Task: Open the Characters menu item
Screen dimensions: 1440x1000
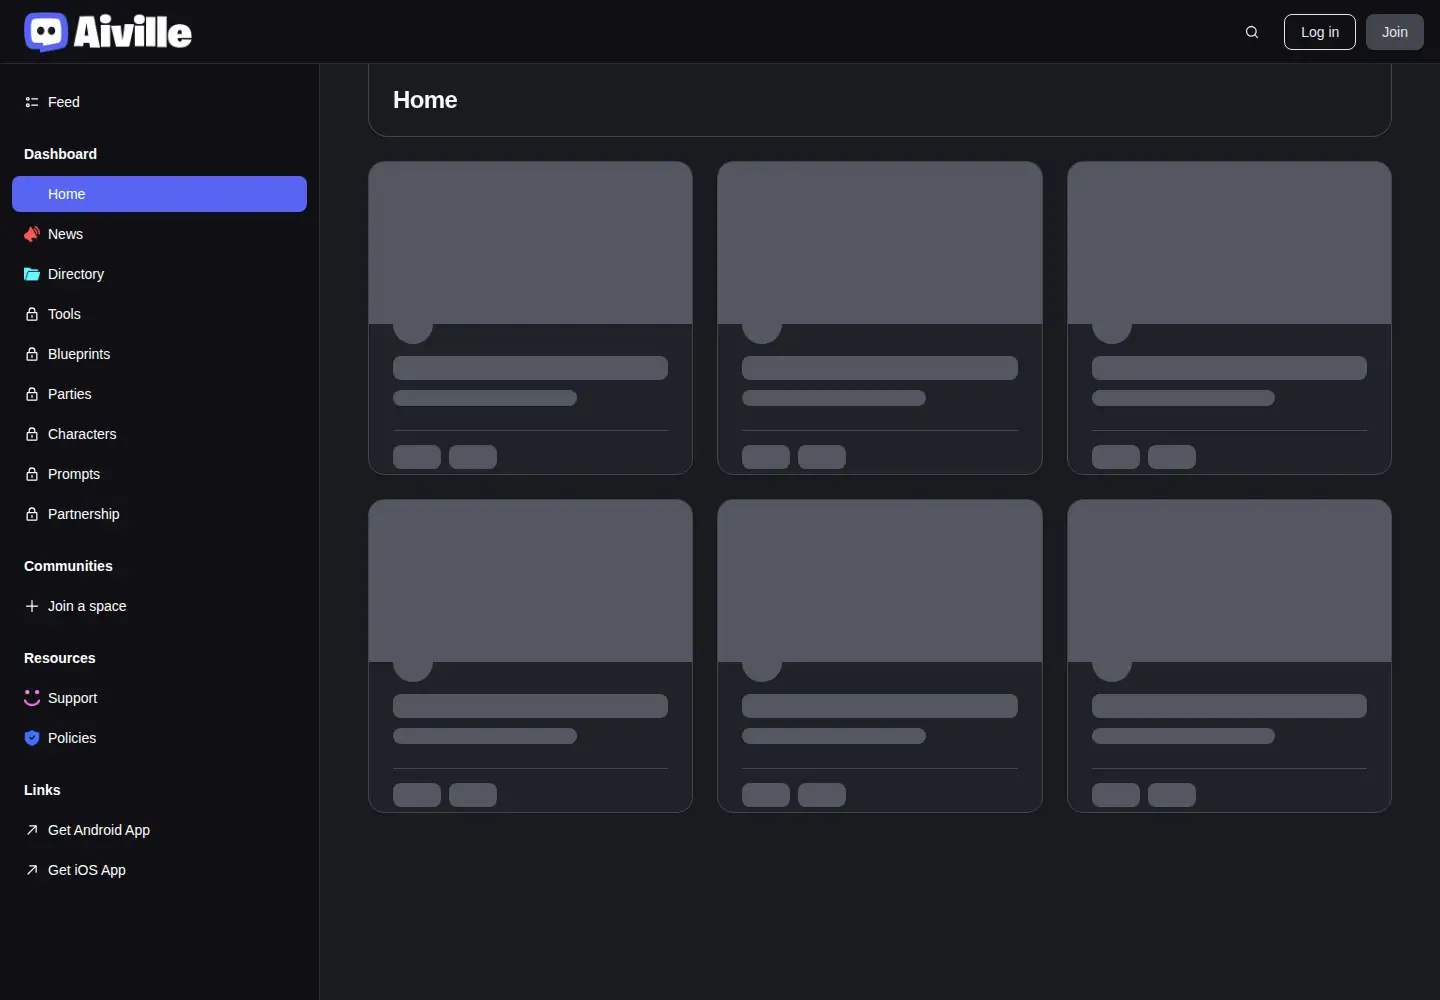Action: (x=159, y=434)
